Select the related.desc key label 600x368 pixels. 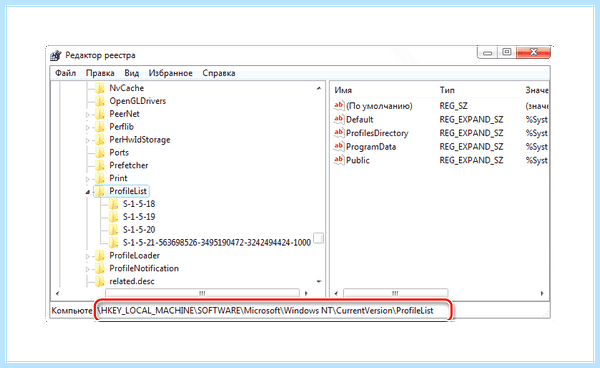click(x=132, y=282)
